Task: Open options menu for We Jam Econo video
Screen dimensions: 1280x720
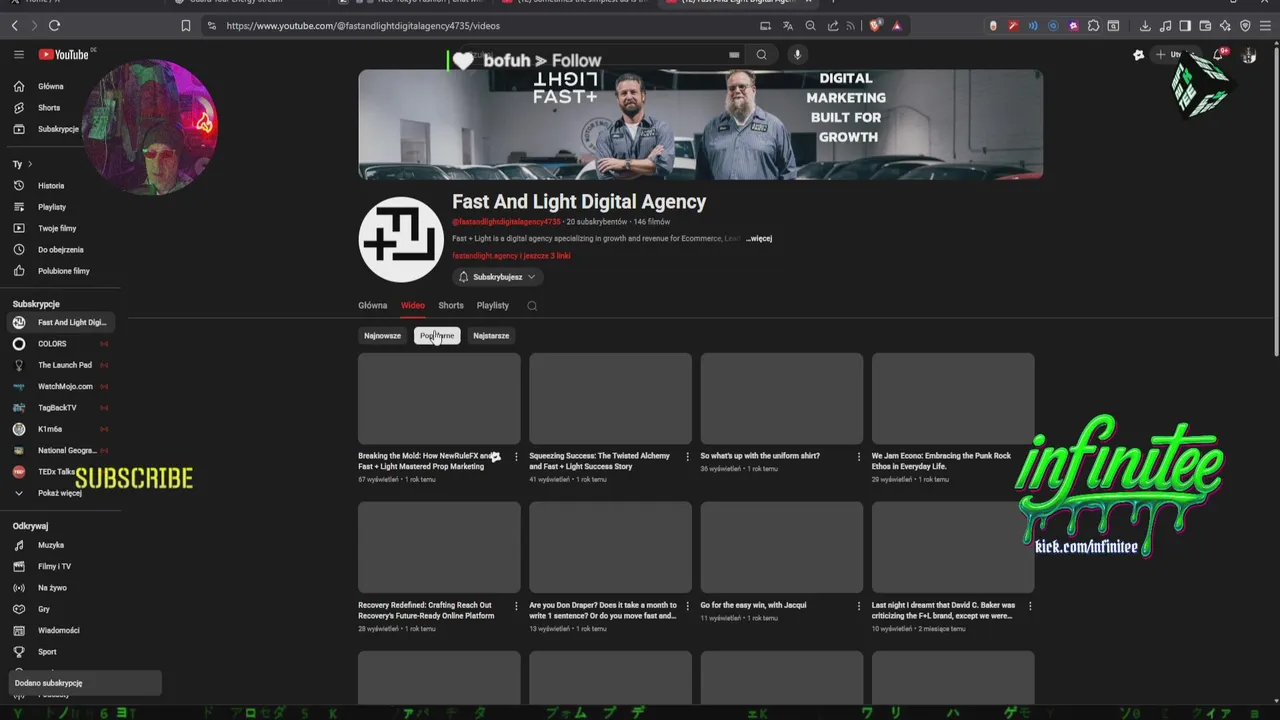Action: [1030, 456]
